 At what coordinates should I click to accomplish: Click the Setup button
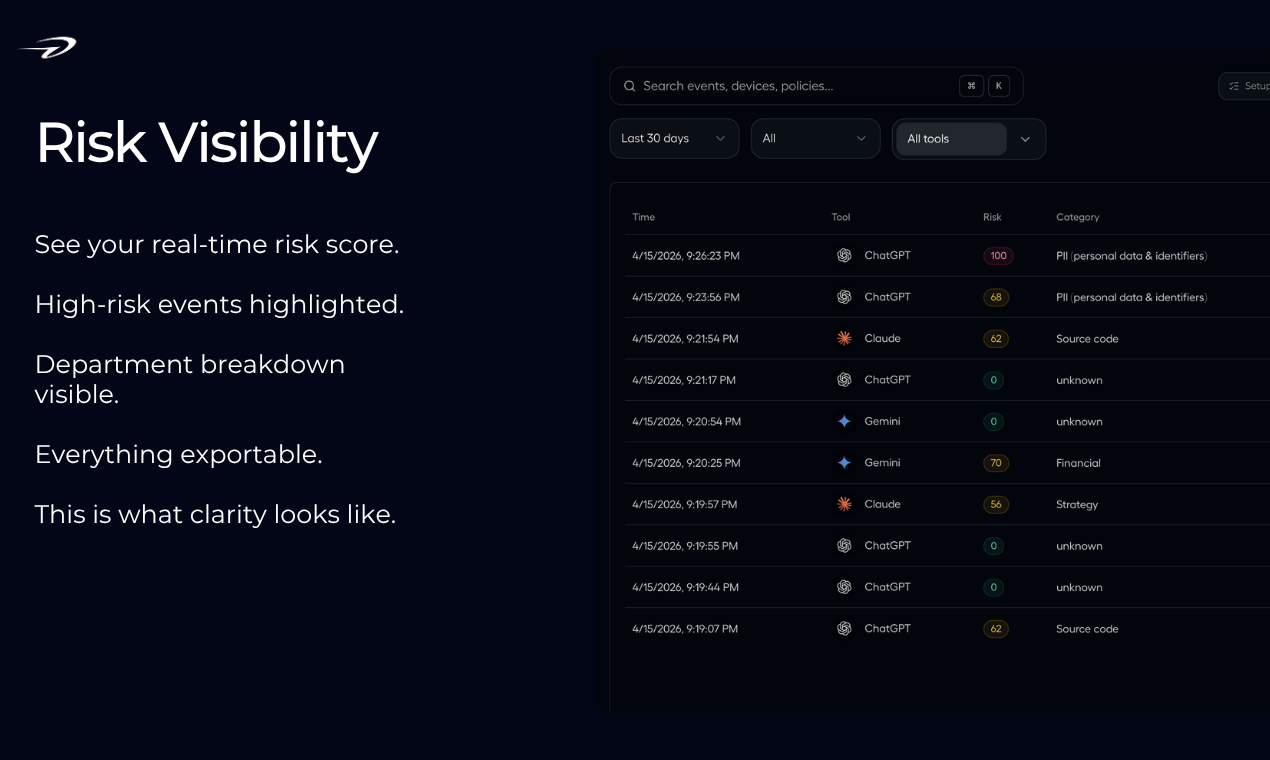1246,86
